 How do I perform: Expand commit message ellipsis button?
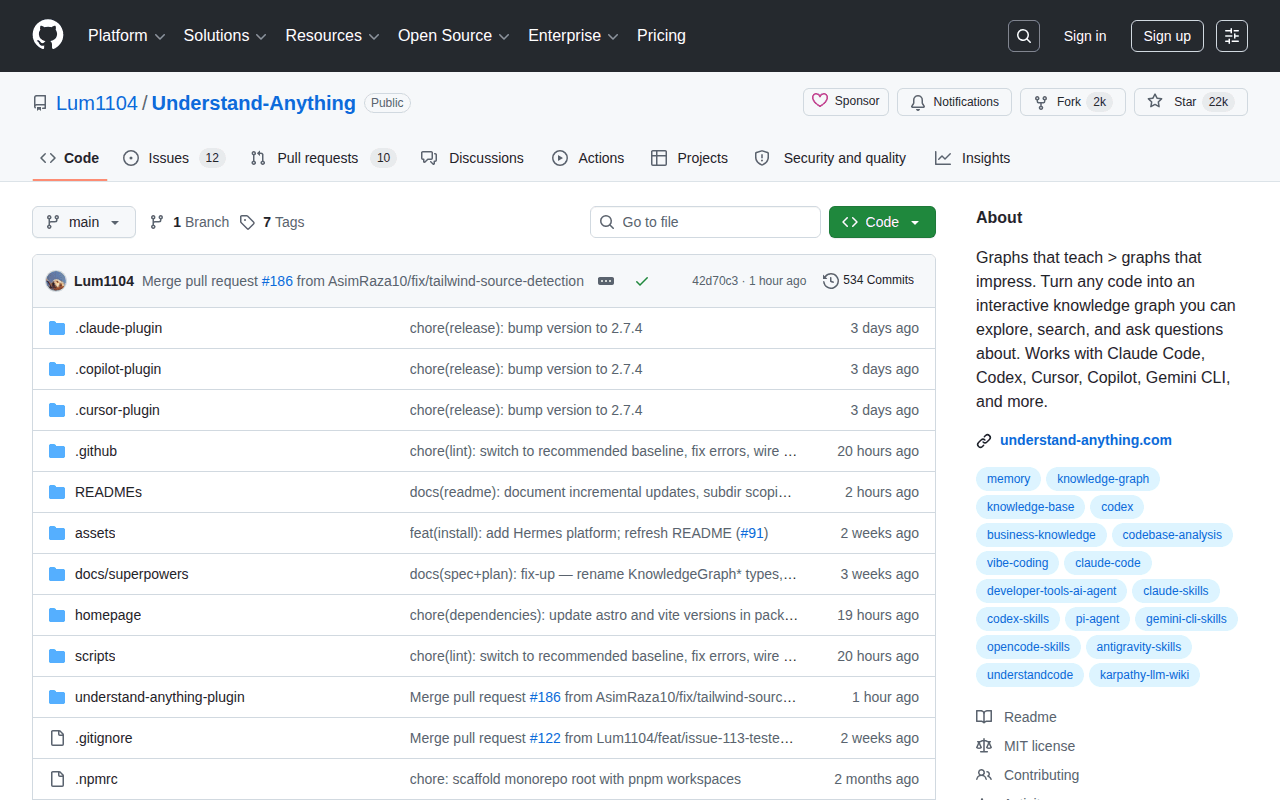tap(606, 281)
